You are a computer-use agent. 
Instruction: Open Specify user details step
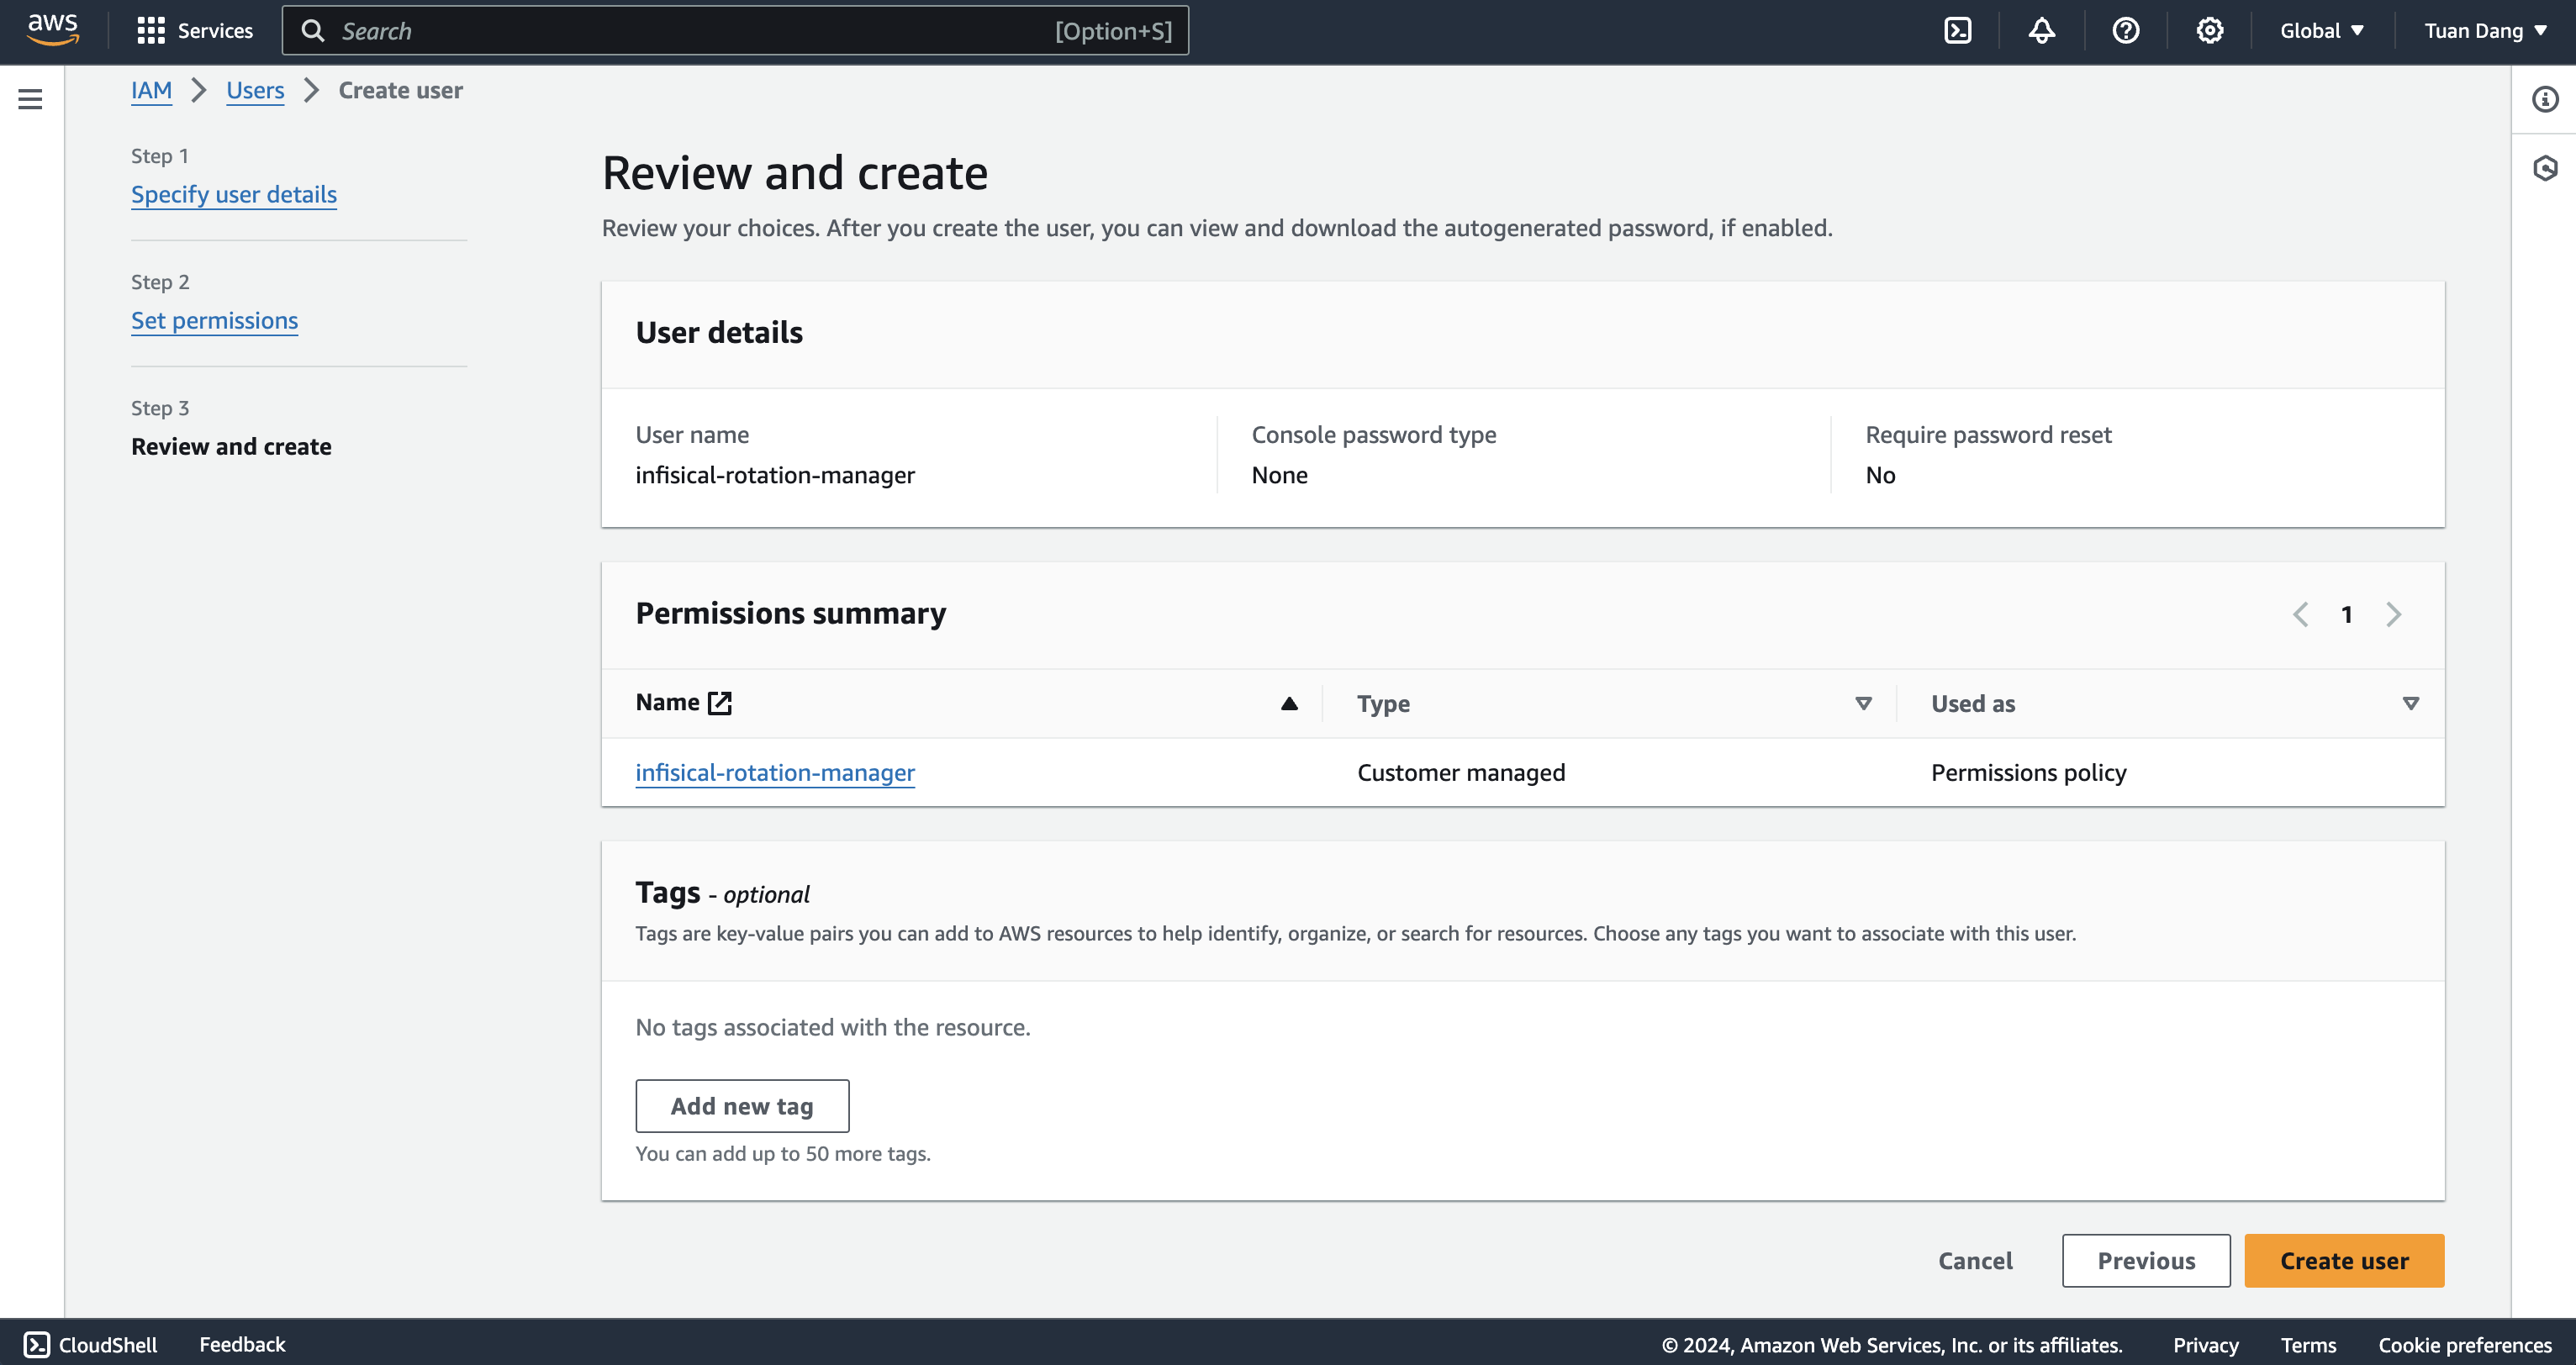[234, 194]
